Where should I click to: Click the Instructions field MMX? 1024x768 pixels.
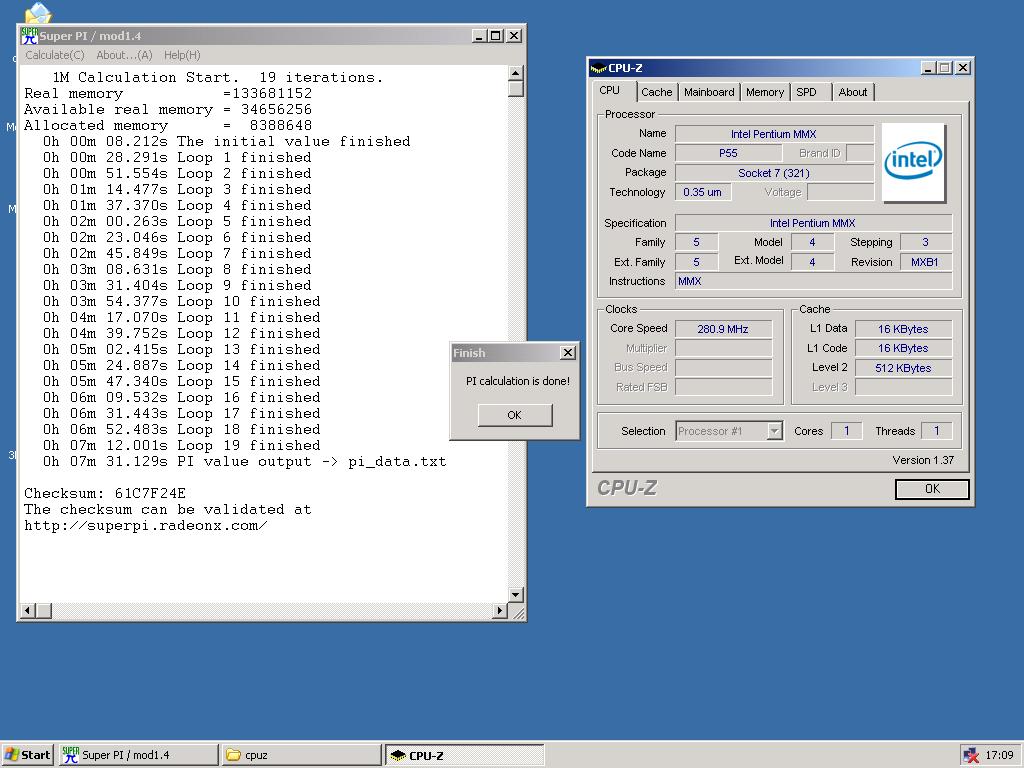pyautogui.click(x=814, y=281)
